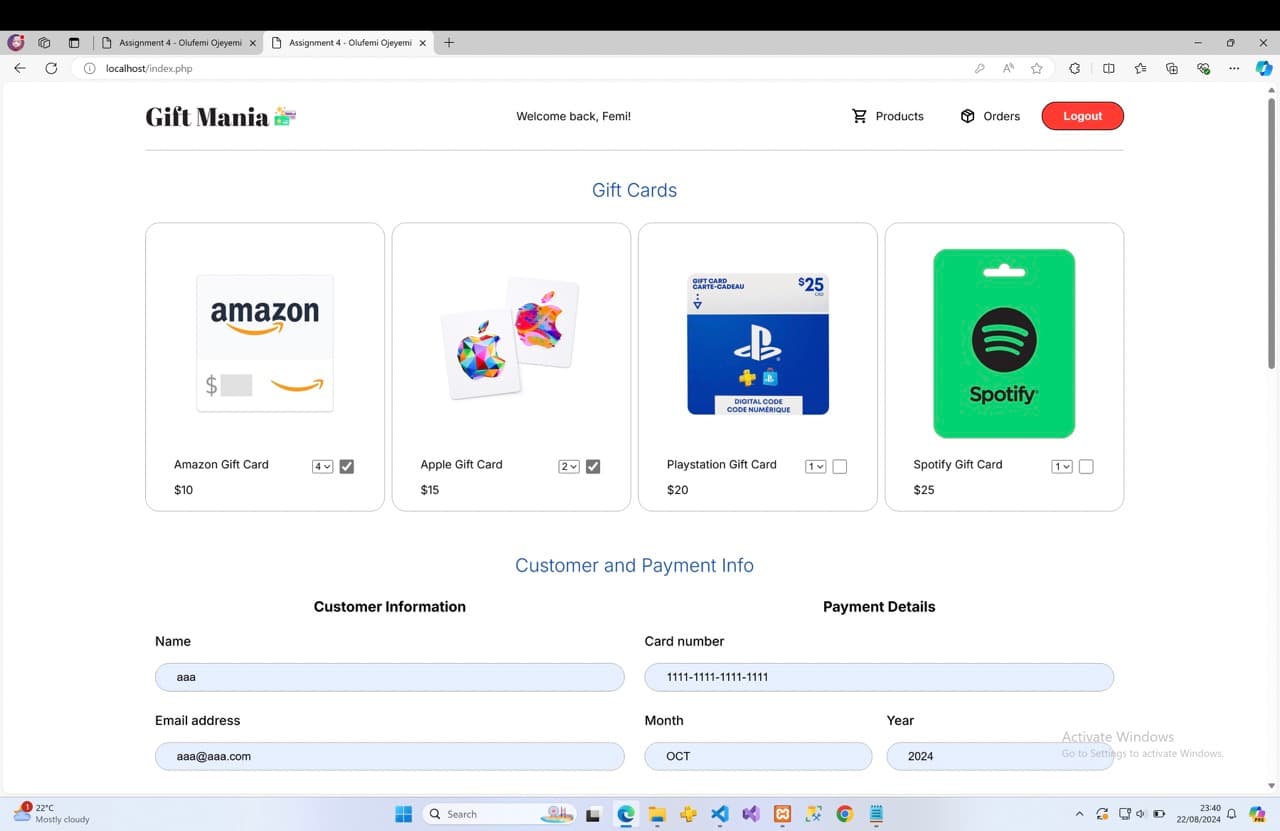Open the Collections icon in Edge toolbar
The image size is (1280, 831).
tap(1172, 68)
